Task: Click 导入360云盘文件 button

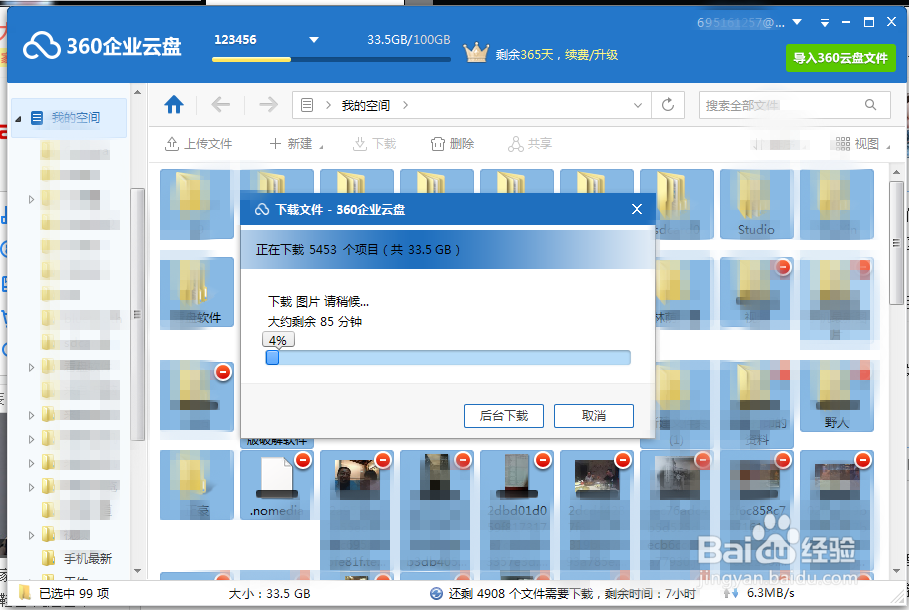Action: pyautogui.click(x=841, y=58)
